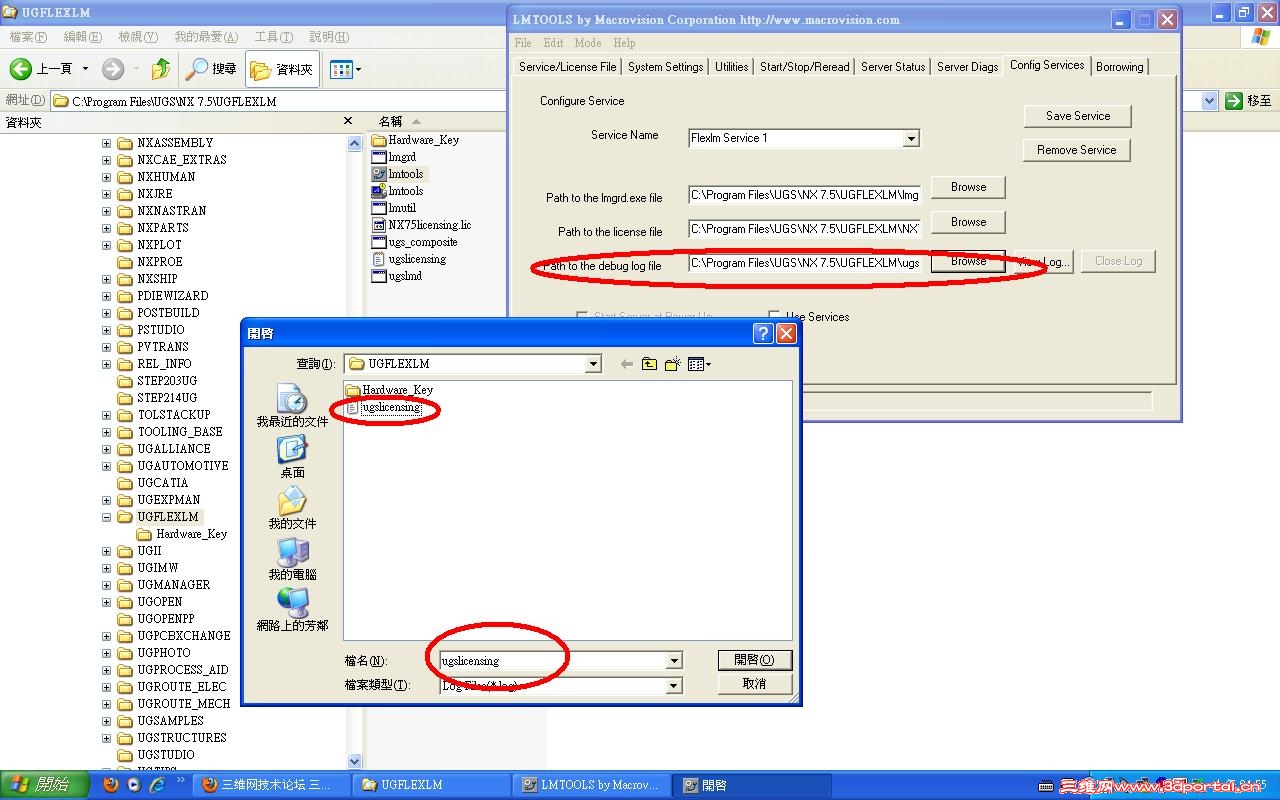
Task: Collapse the UGFLEXLM folder in the tree
Action: tap(107, 517)
